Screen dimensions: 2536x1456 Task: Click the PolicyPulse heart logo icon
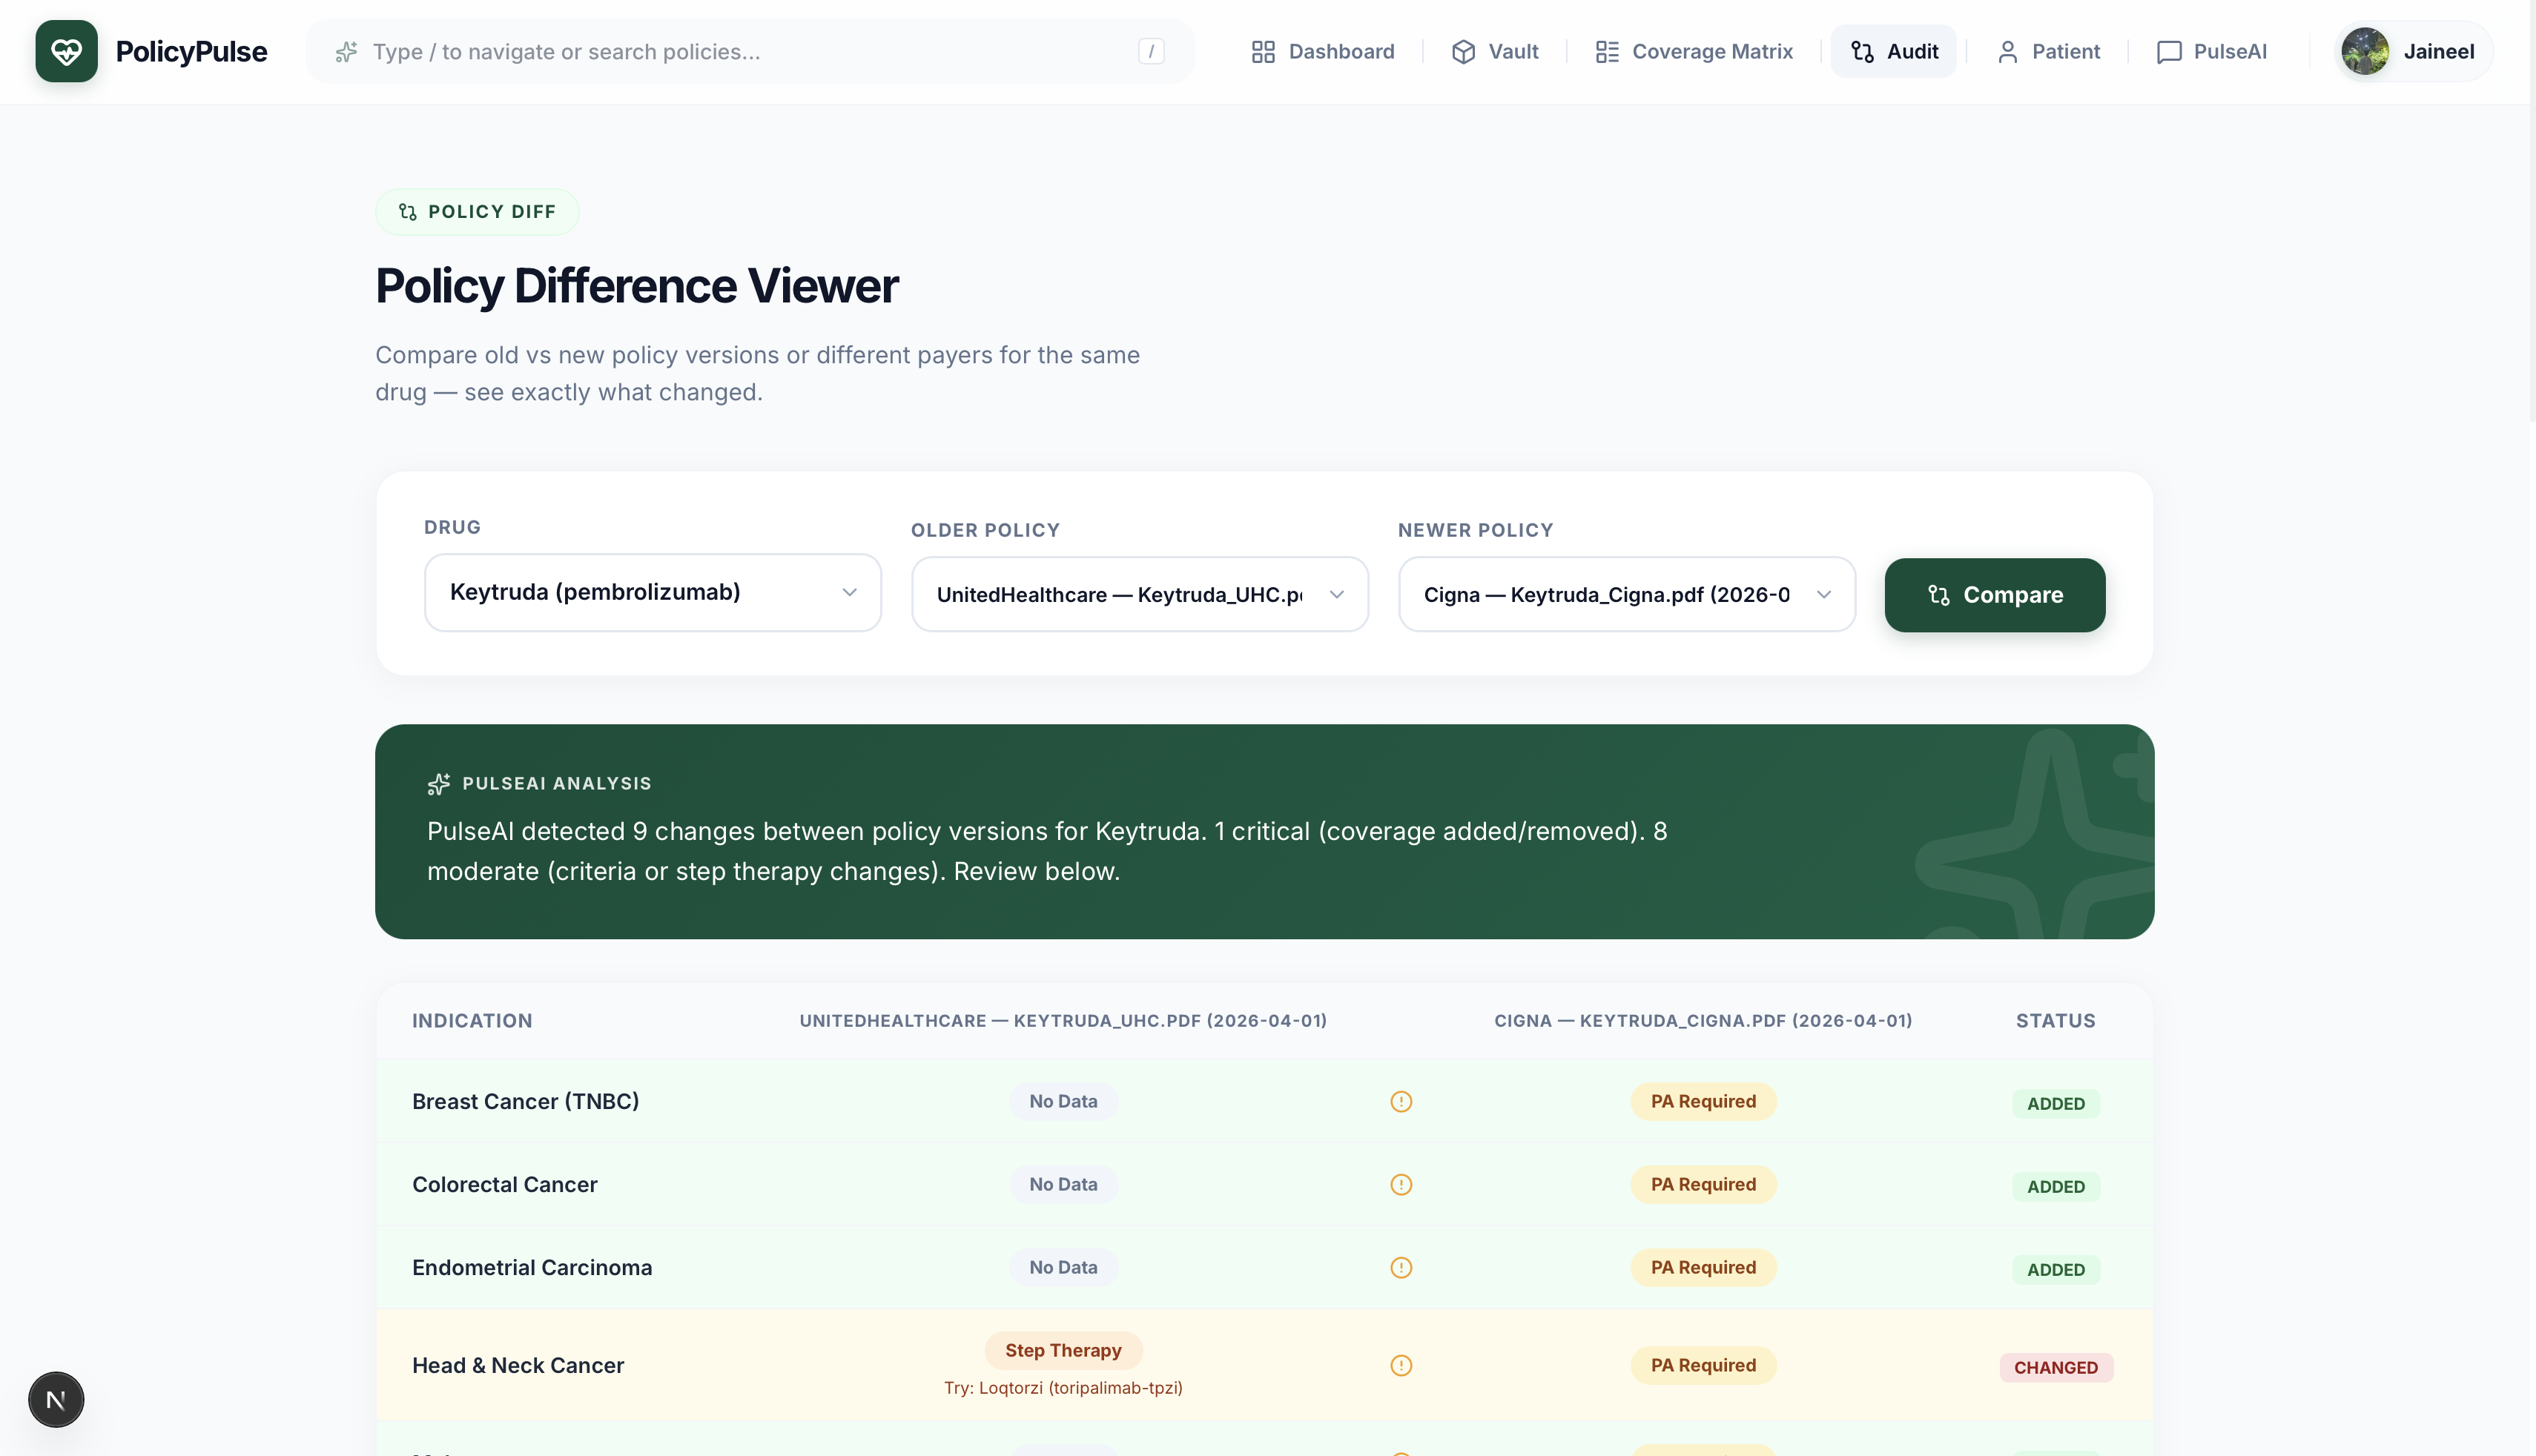66,51
